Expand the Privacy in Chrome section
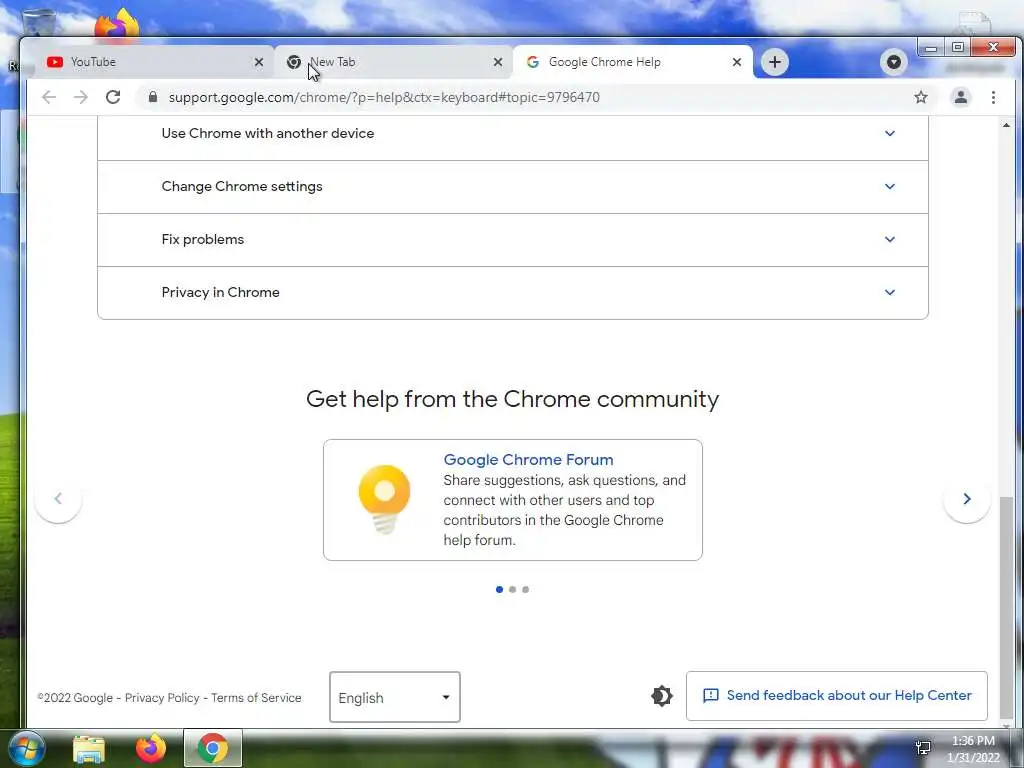The image size is (1024, 768). (513, 293)
